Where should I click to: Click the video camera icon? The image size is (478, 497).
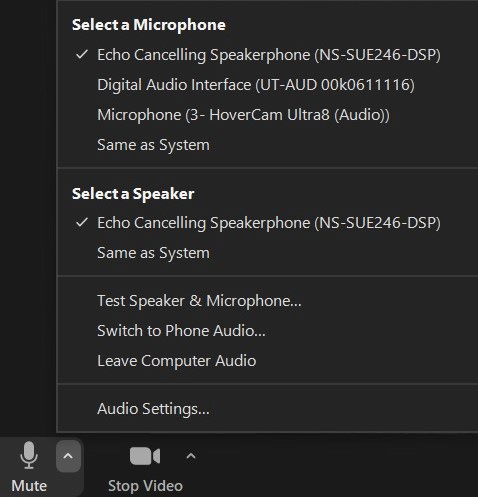(145, 456)
